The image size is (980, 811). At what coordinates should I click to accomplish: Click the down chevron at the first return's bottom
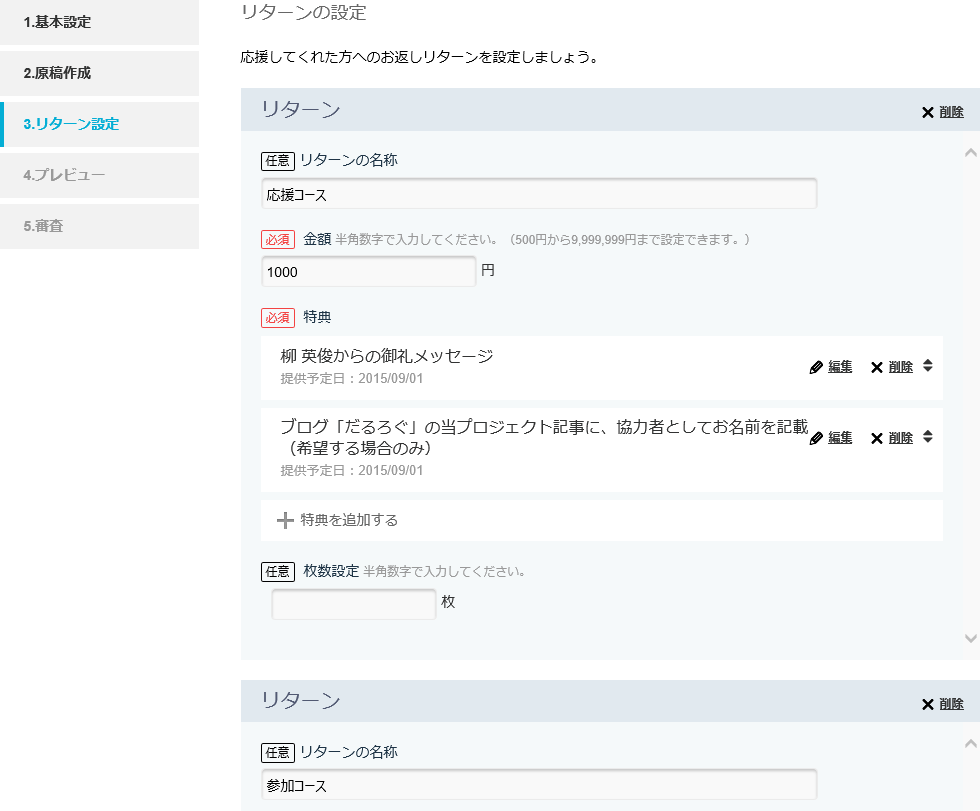pos(969,638)
